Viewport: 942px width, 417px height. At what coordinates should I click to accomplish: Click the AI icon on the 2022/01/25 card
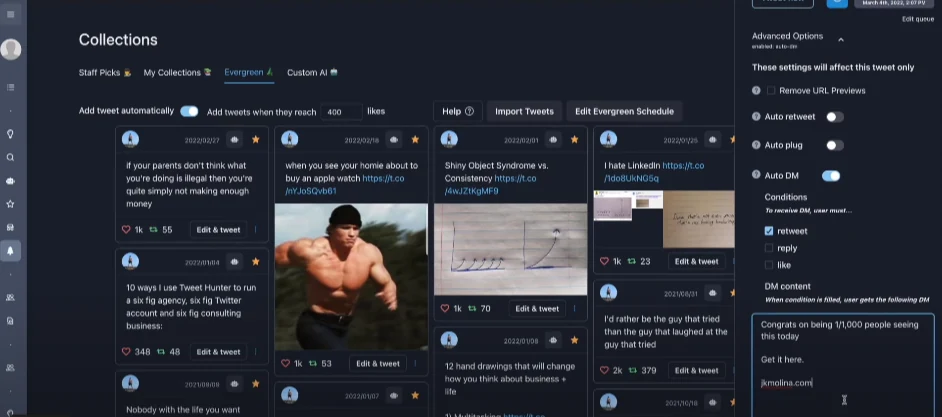tap(713, 139)
